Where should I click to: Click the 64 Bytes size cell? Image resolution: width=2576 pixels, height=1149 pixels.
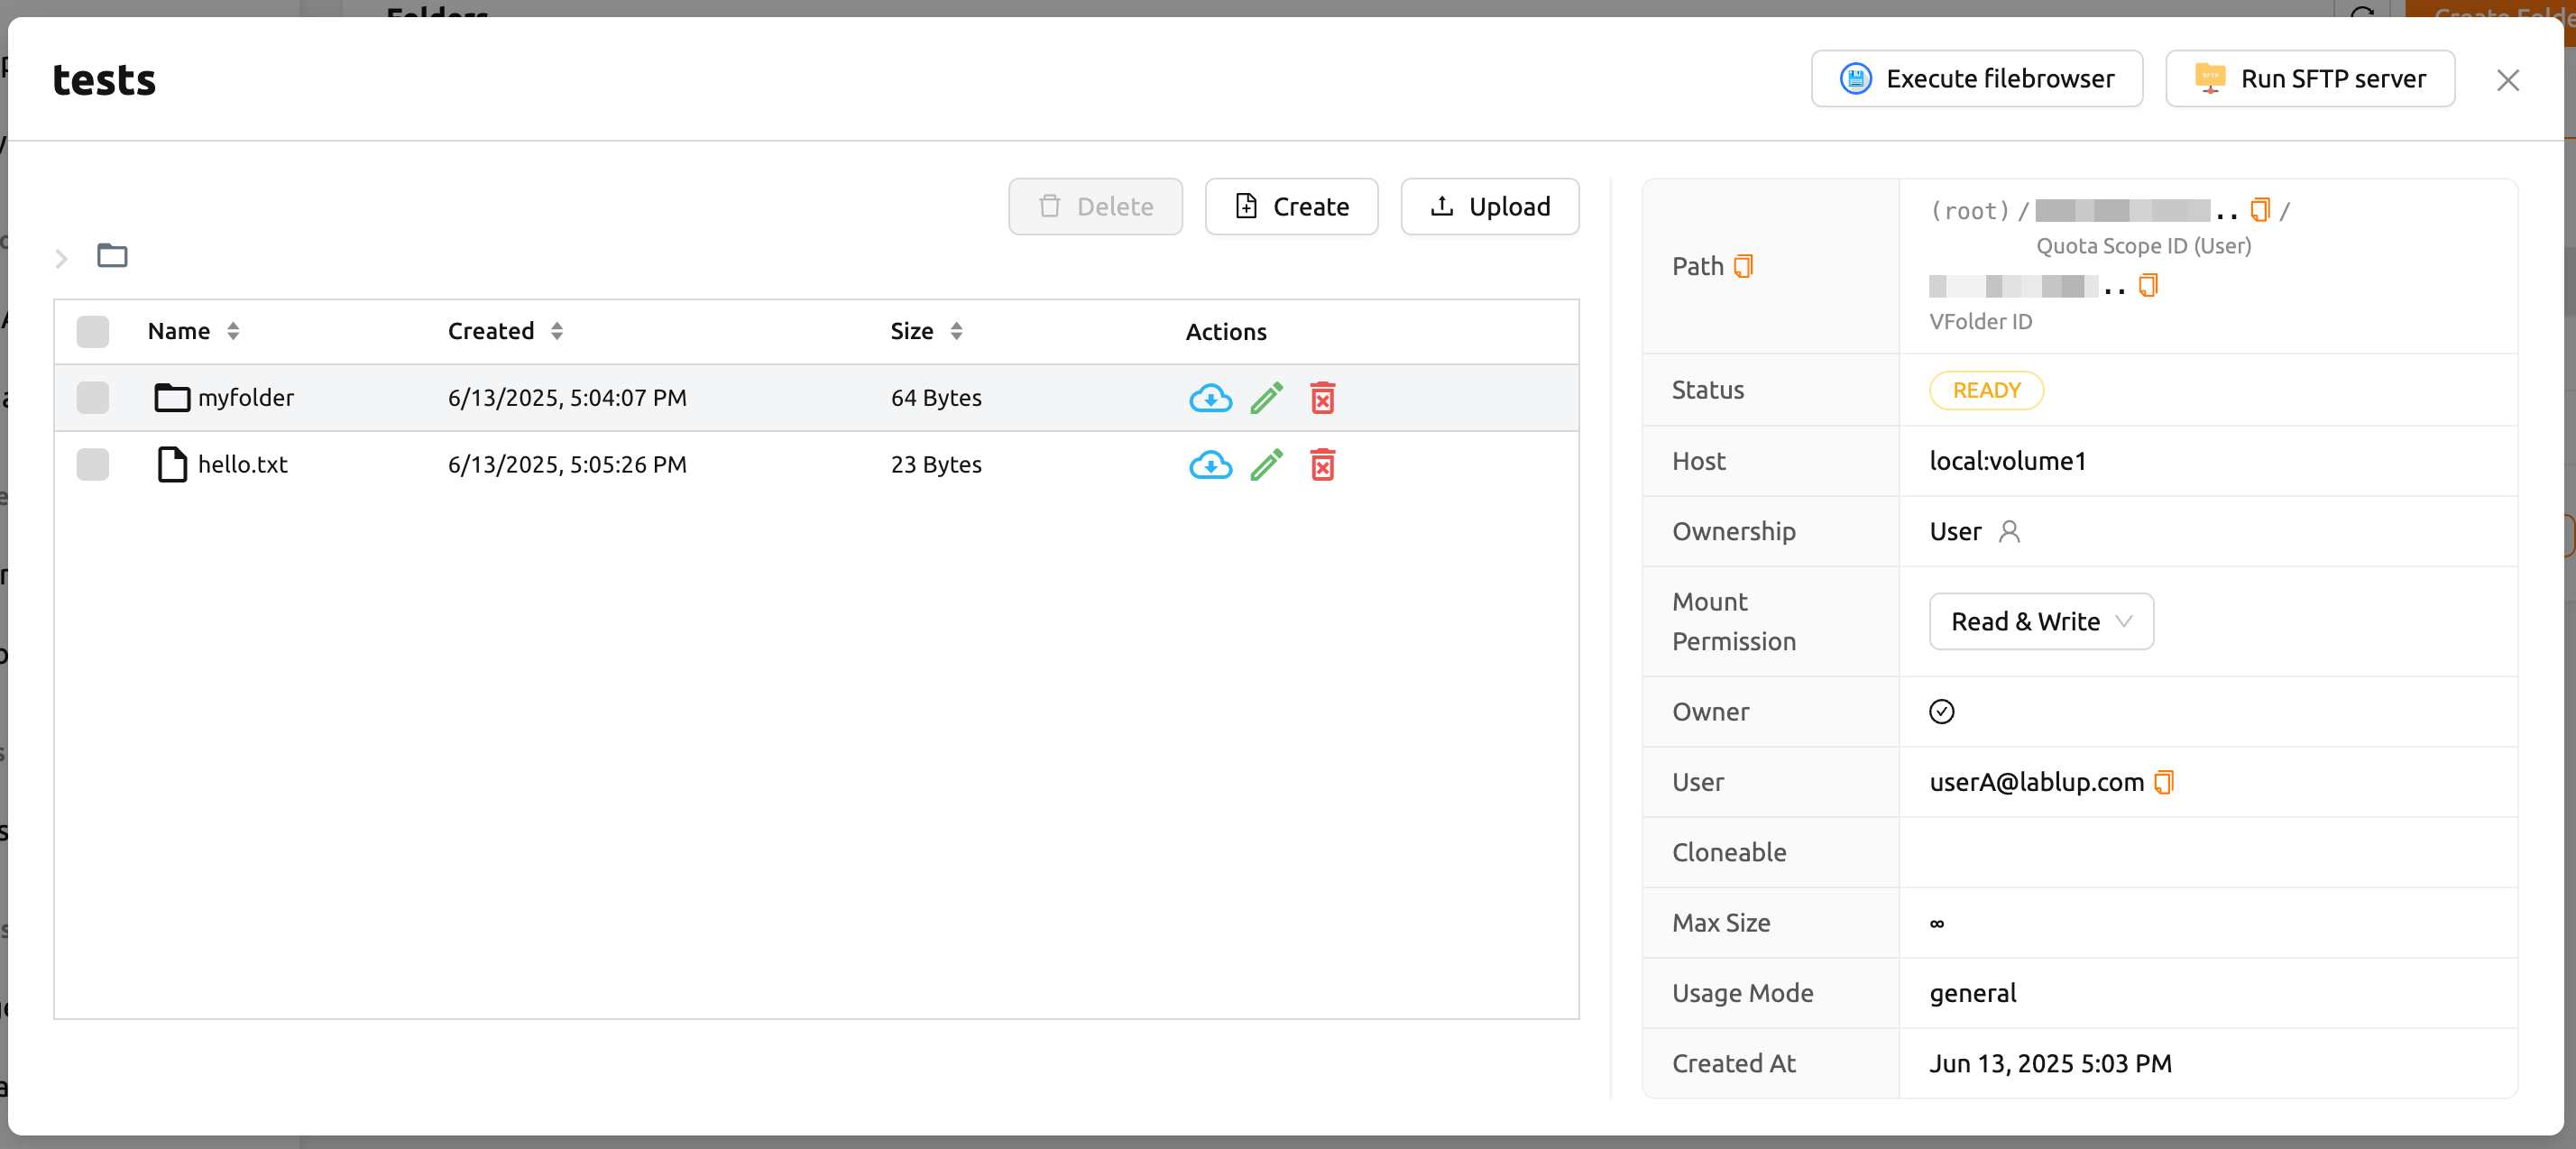click(936, 398)
